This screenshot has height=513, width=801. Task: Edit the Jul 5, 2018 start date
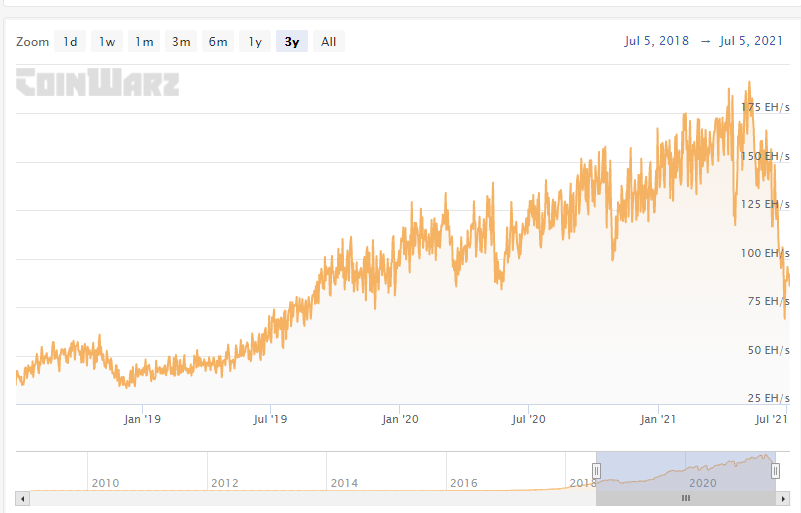point(656,41)
